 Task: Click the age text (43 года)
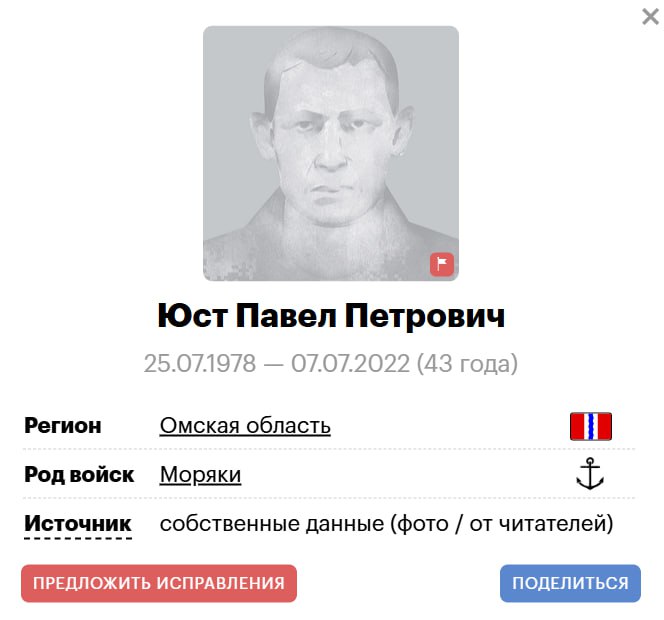467,363
